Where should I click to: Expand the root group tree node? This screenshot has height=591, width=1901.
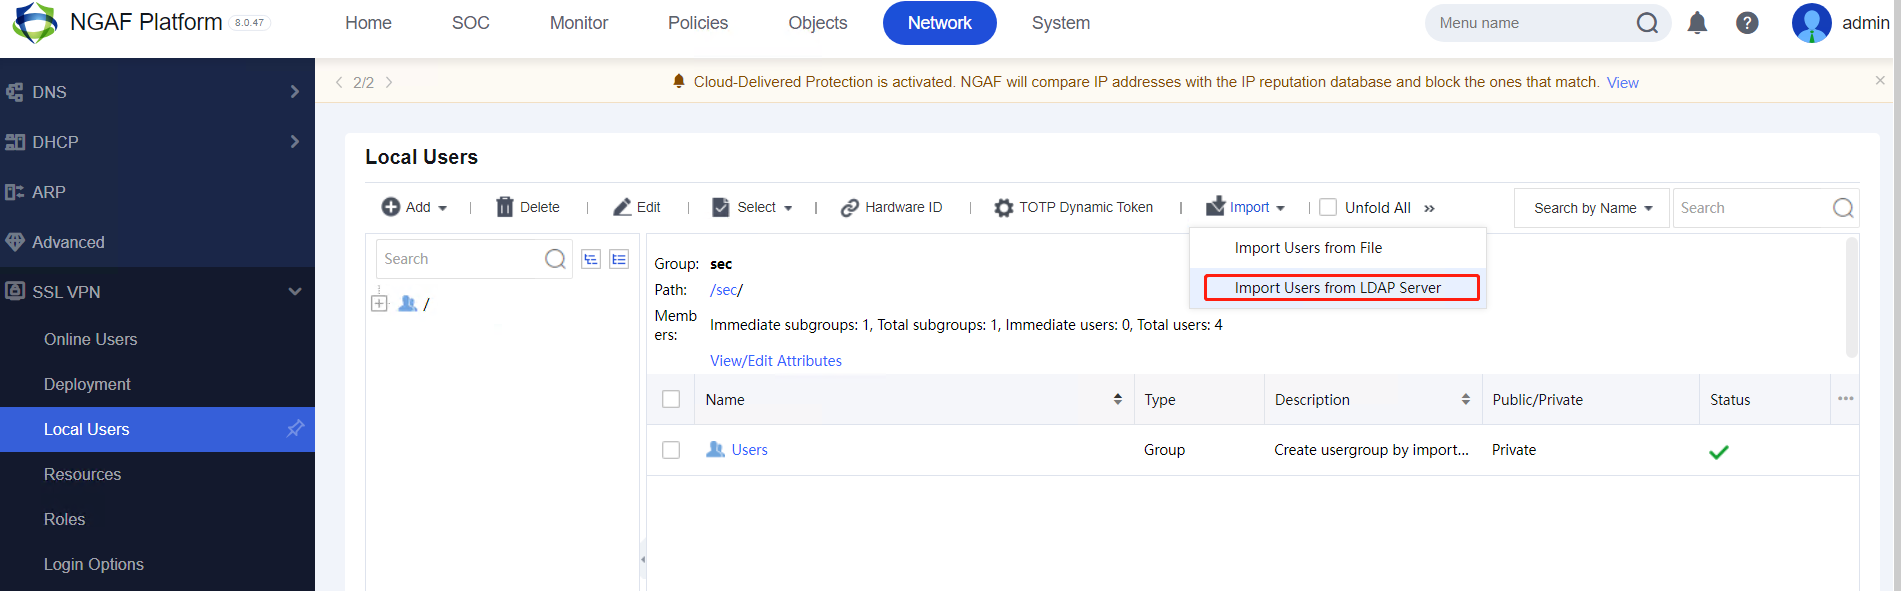(379, 303)
